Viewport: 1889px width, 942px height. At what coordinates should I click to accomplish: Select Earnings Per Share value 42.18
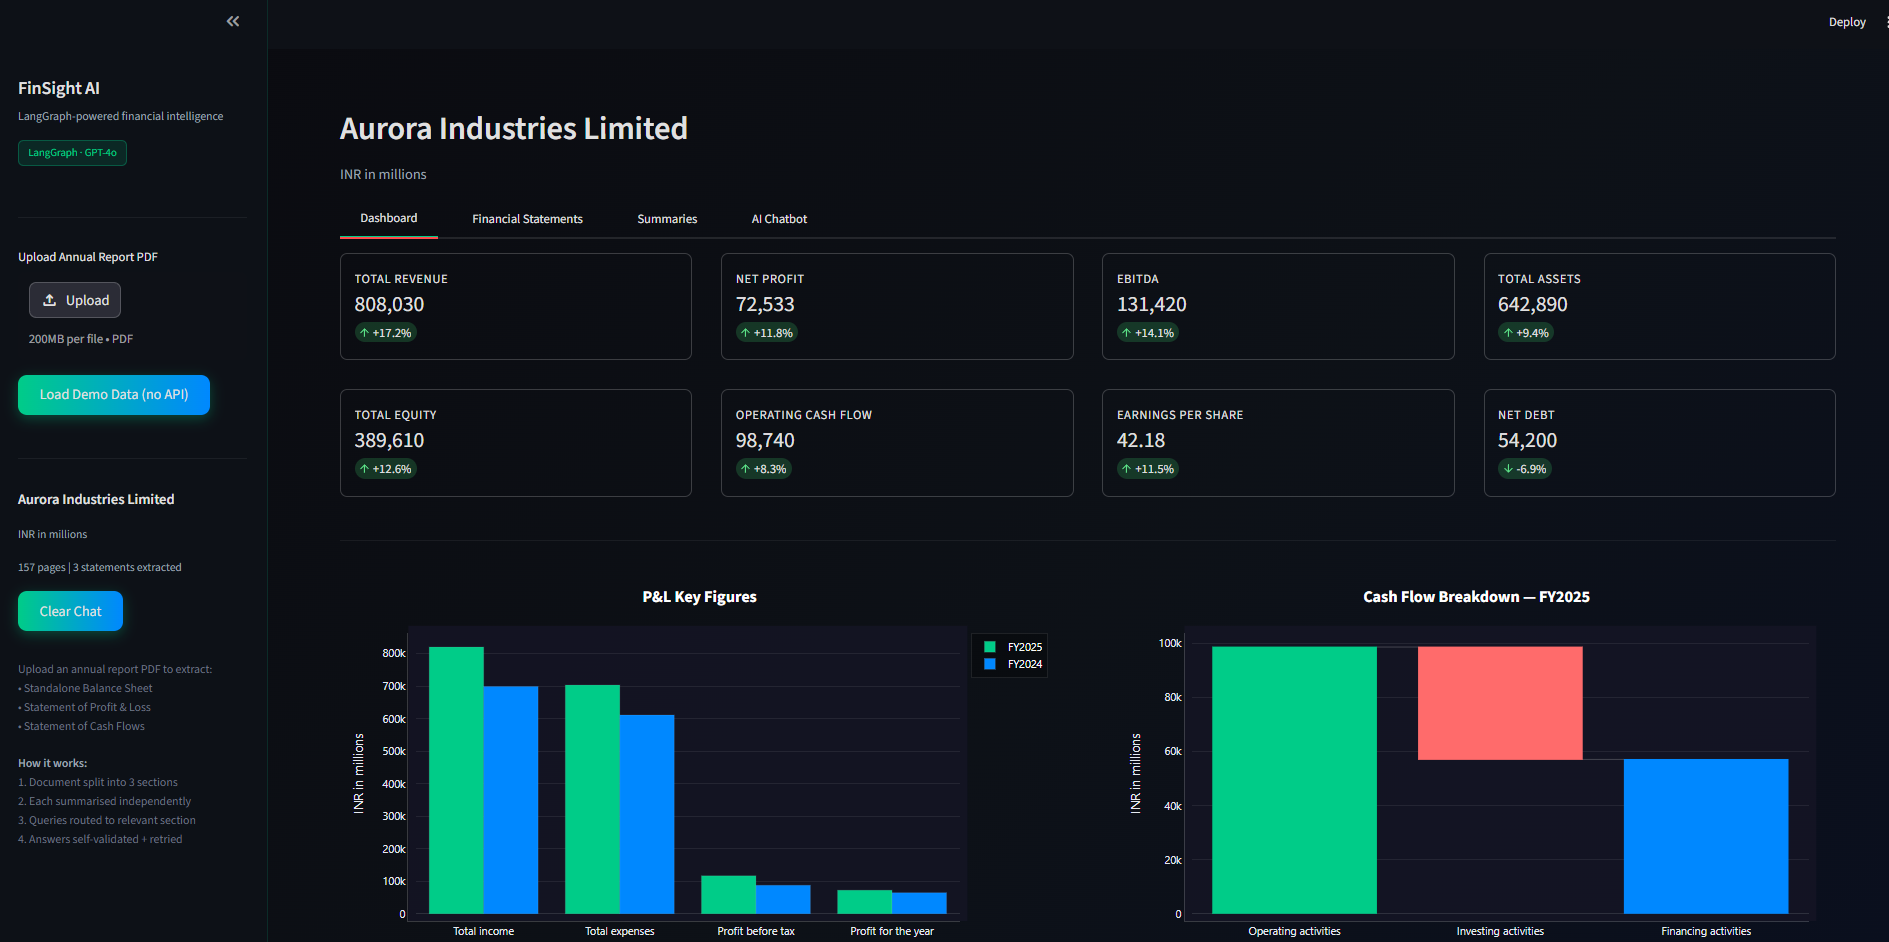(1141, 440)
